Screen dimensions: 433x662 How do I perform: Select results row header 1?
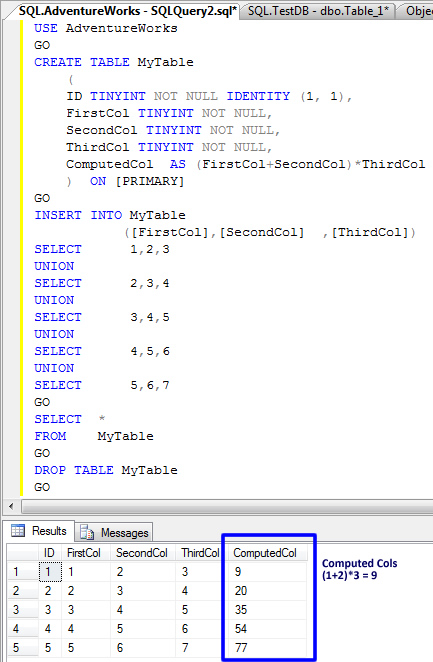23,572
